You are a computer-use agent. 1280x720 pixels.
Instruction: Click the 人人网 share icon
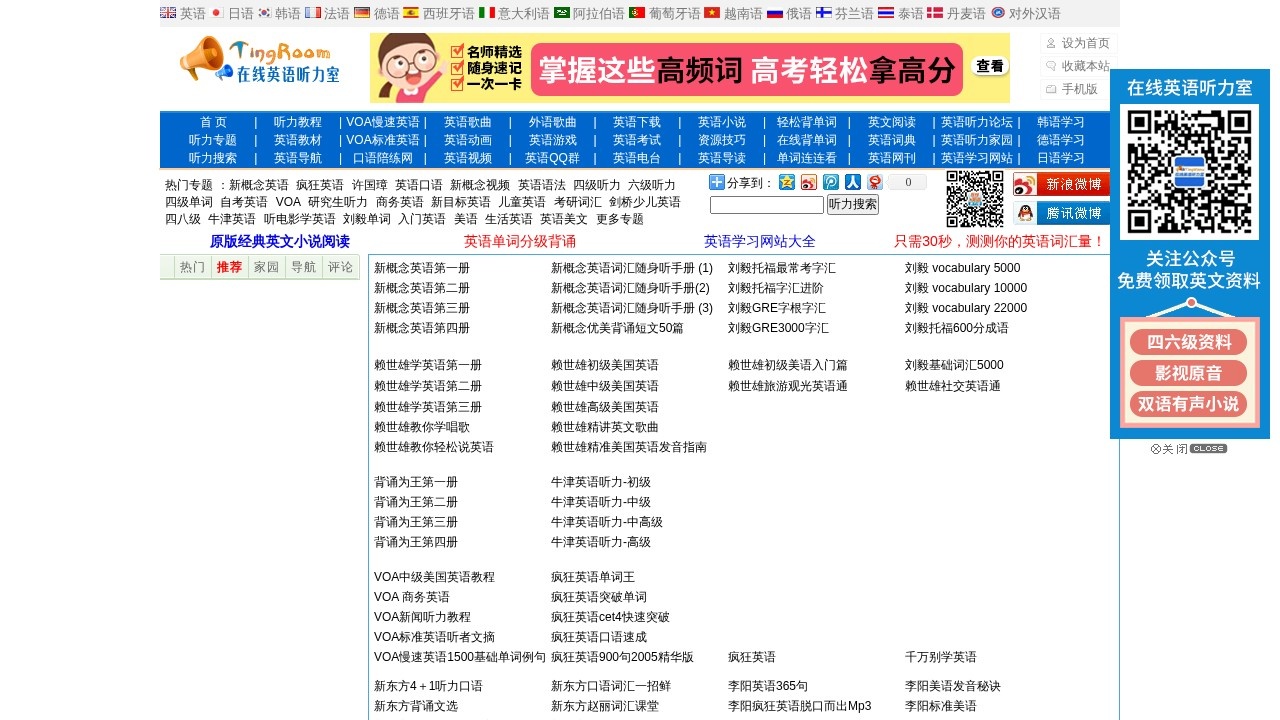click(852, 182)
